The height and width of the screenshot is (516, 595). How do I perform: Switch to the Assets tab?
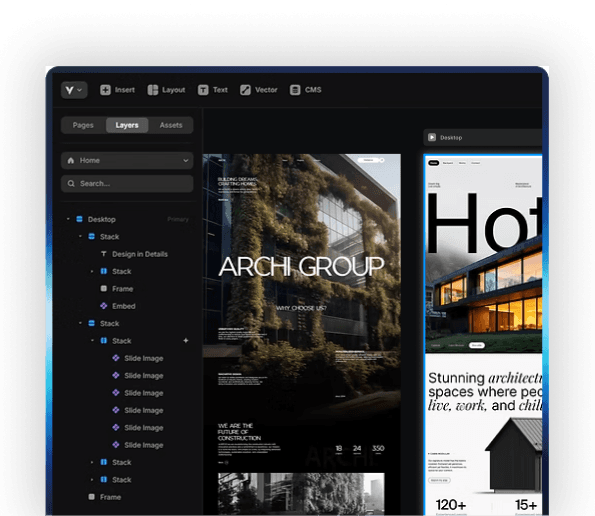(171, 125)
